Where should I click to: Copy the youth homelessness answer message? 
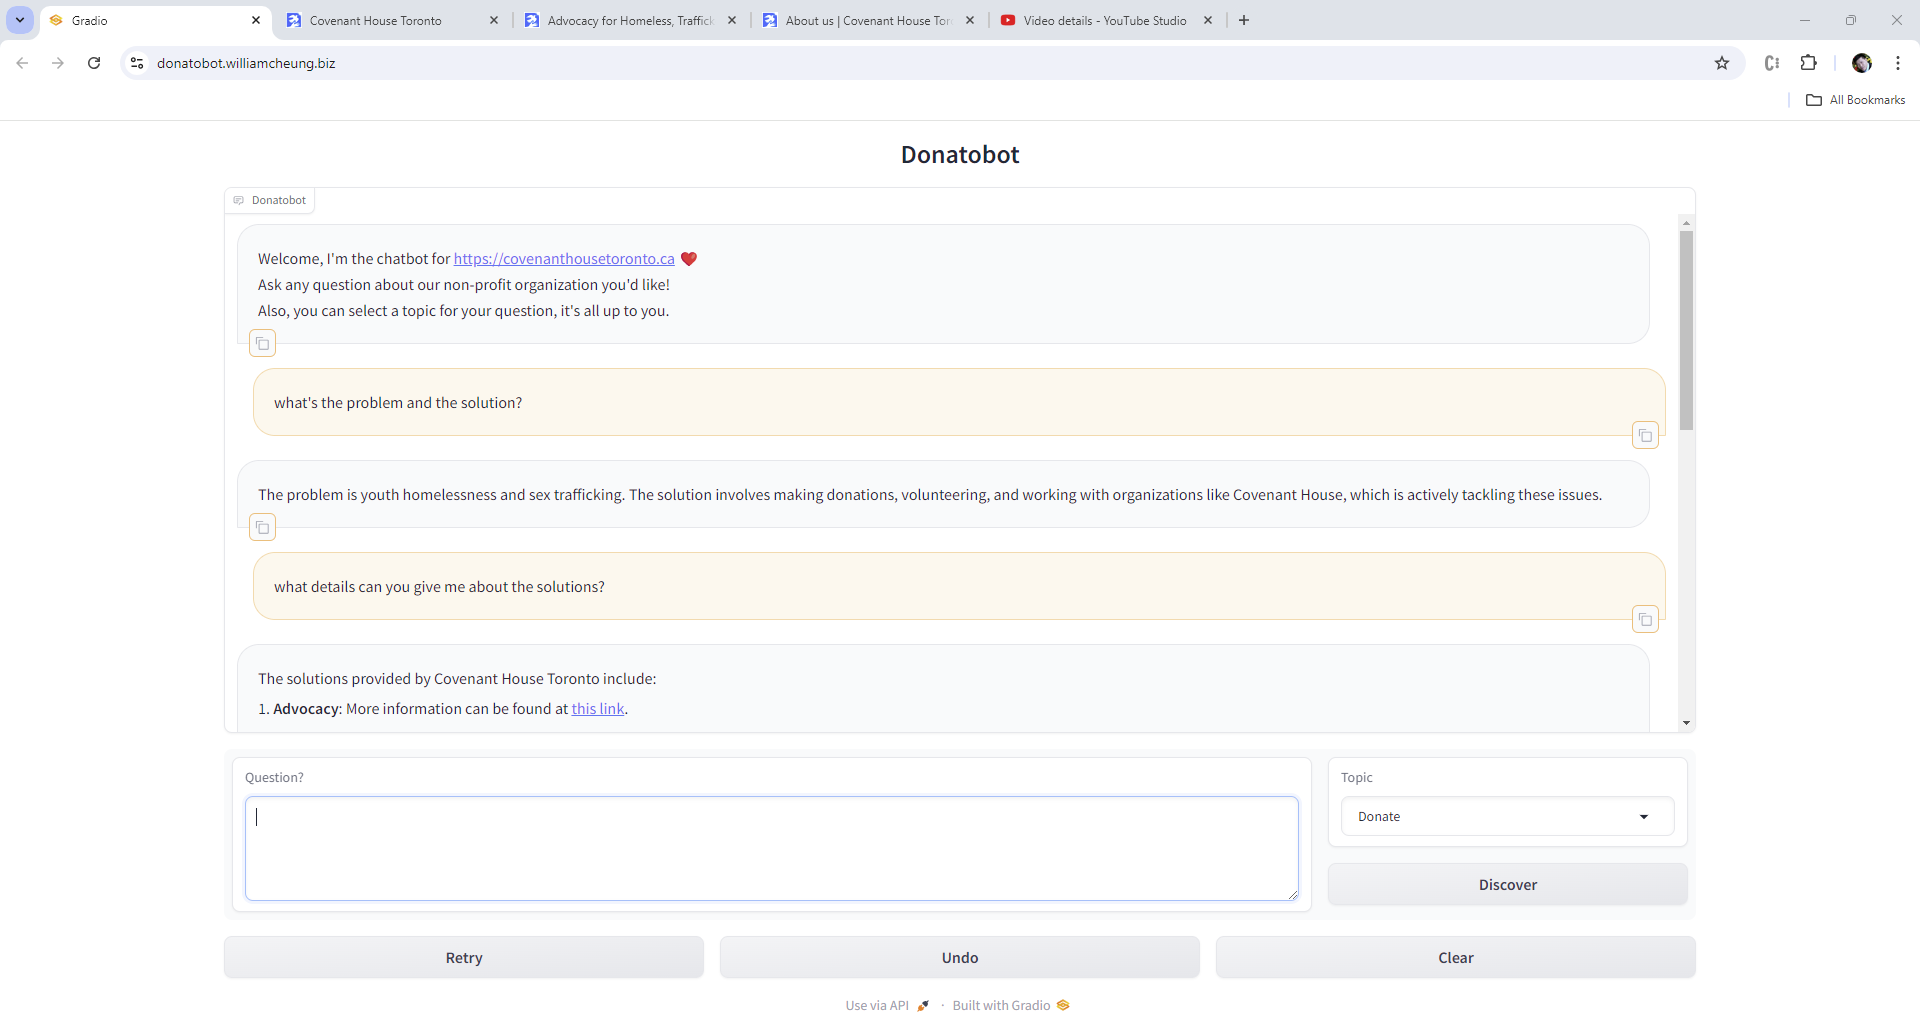point(262,528)
